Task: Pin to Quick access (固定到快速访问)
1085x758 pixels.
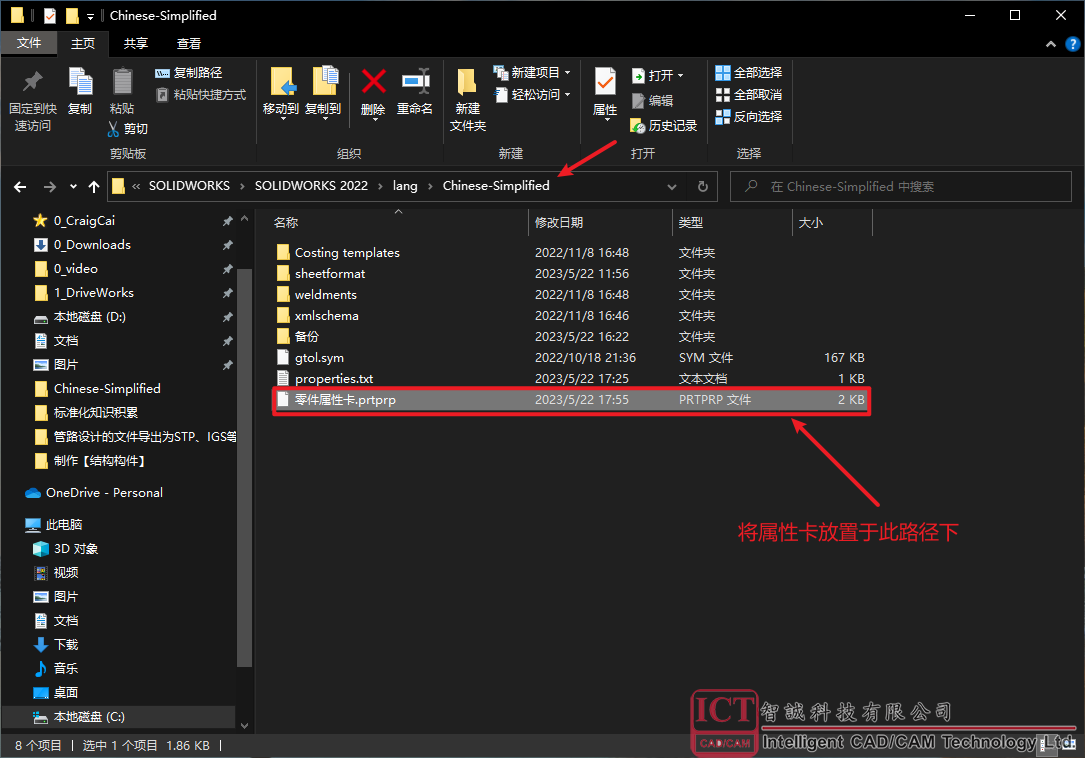Action: click(33, 100)
